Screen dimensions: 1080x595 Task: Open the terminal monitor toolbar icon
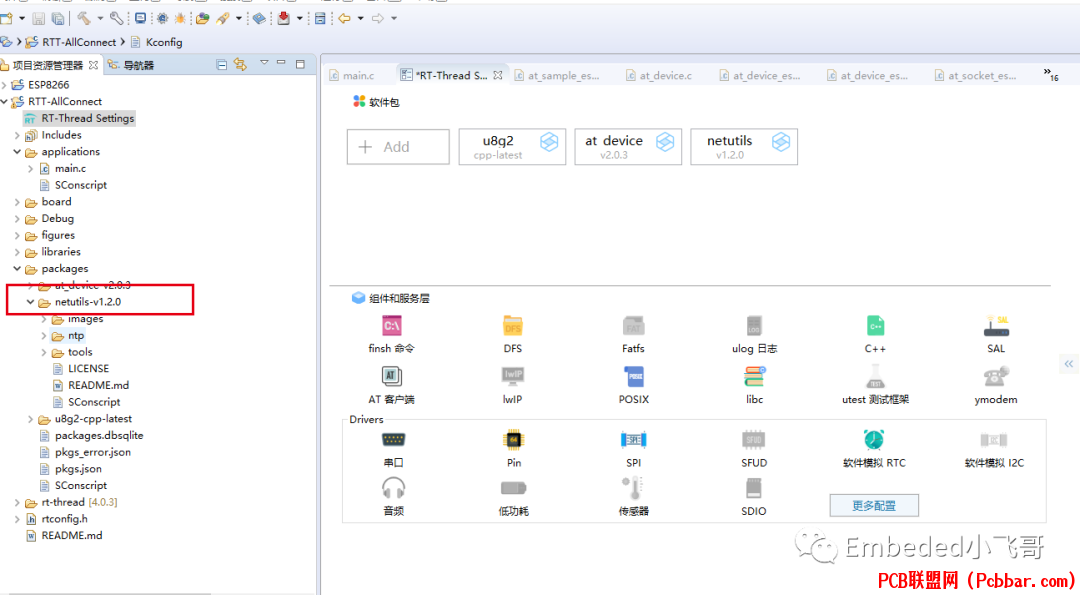[x=141, y=19]
